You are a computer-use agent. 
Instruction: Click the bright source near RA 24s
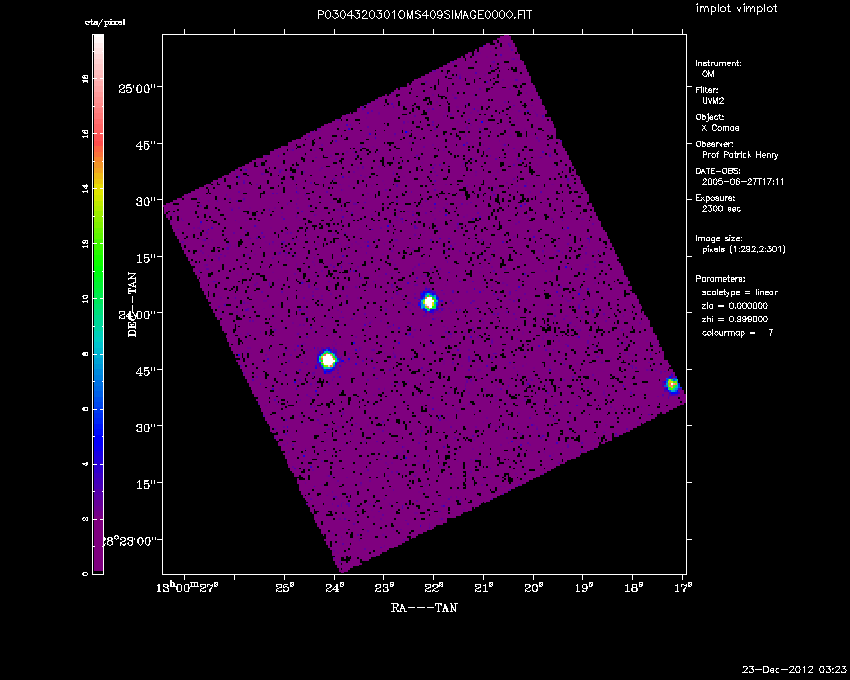327,360
